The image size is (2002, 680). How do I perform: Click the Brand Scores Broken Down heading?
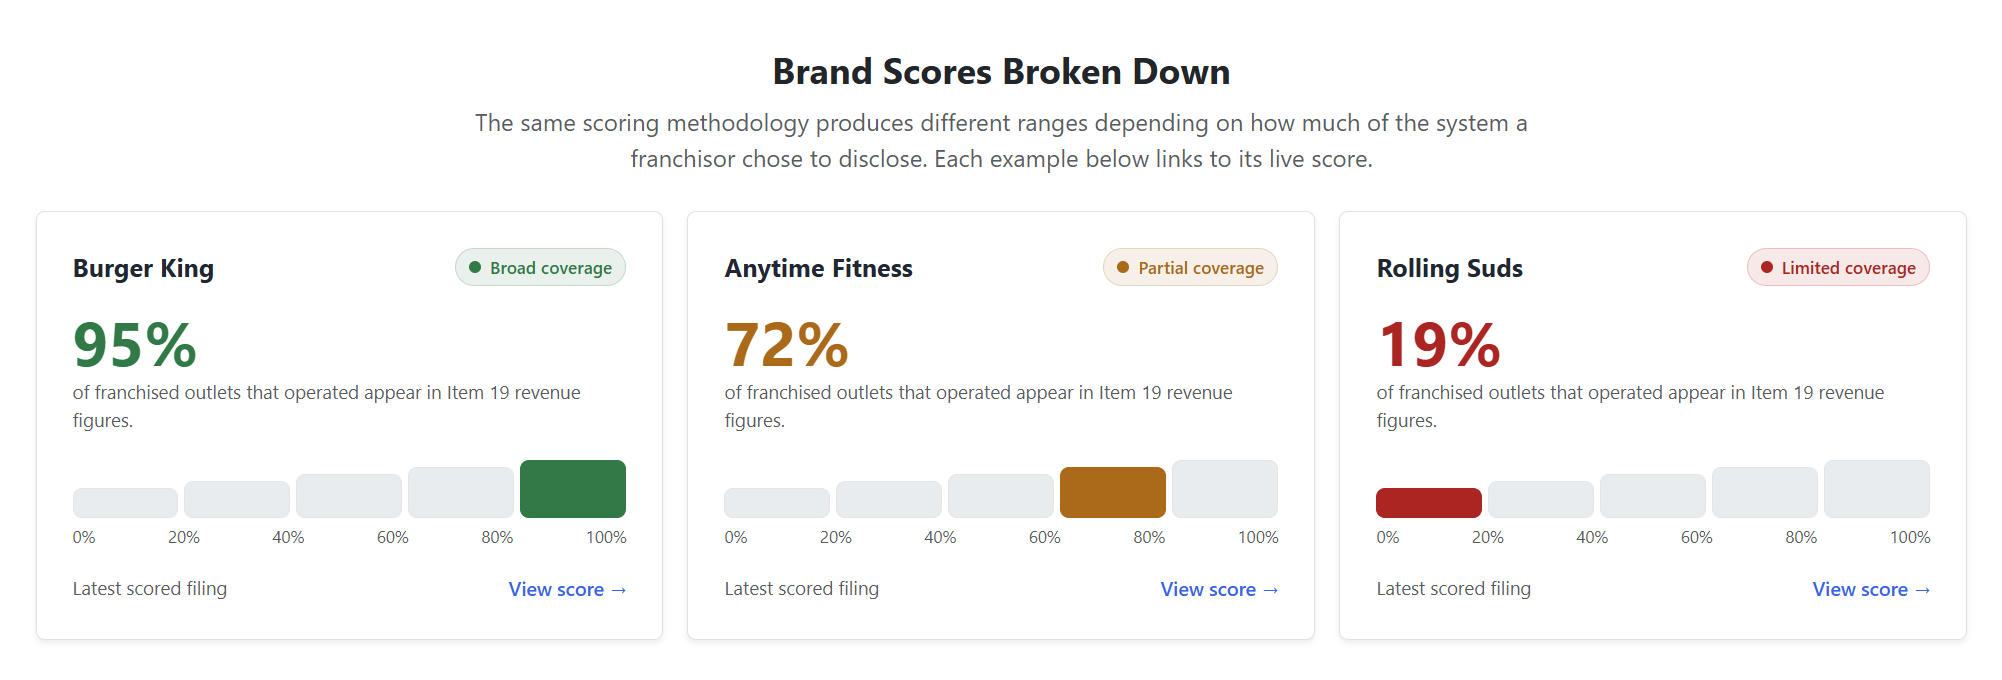click(1001, 72)
